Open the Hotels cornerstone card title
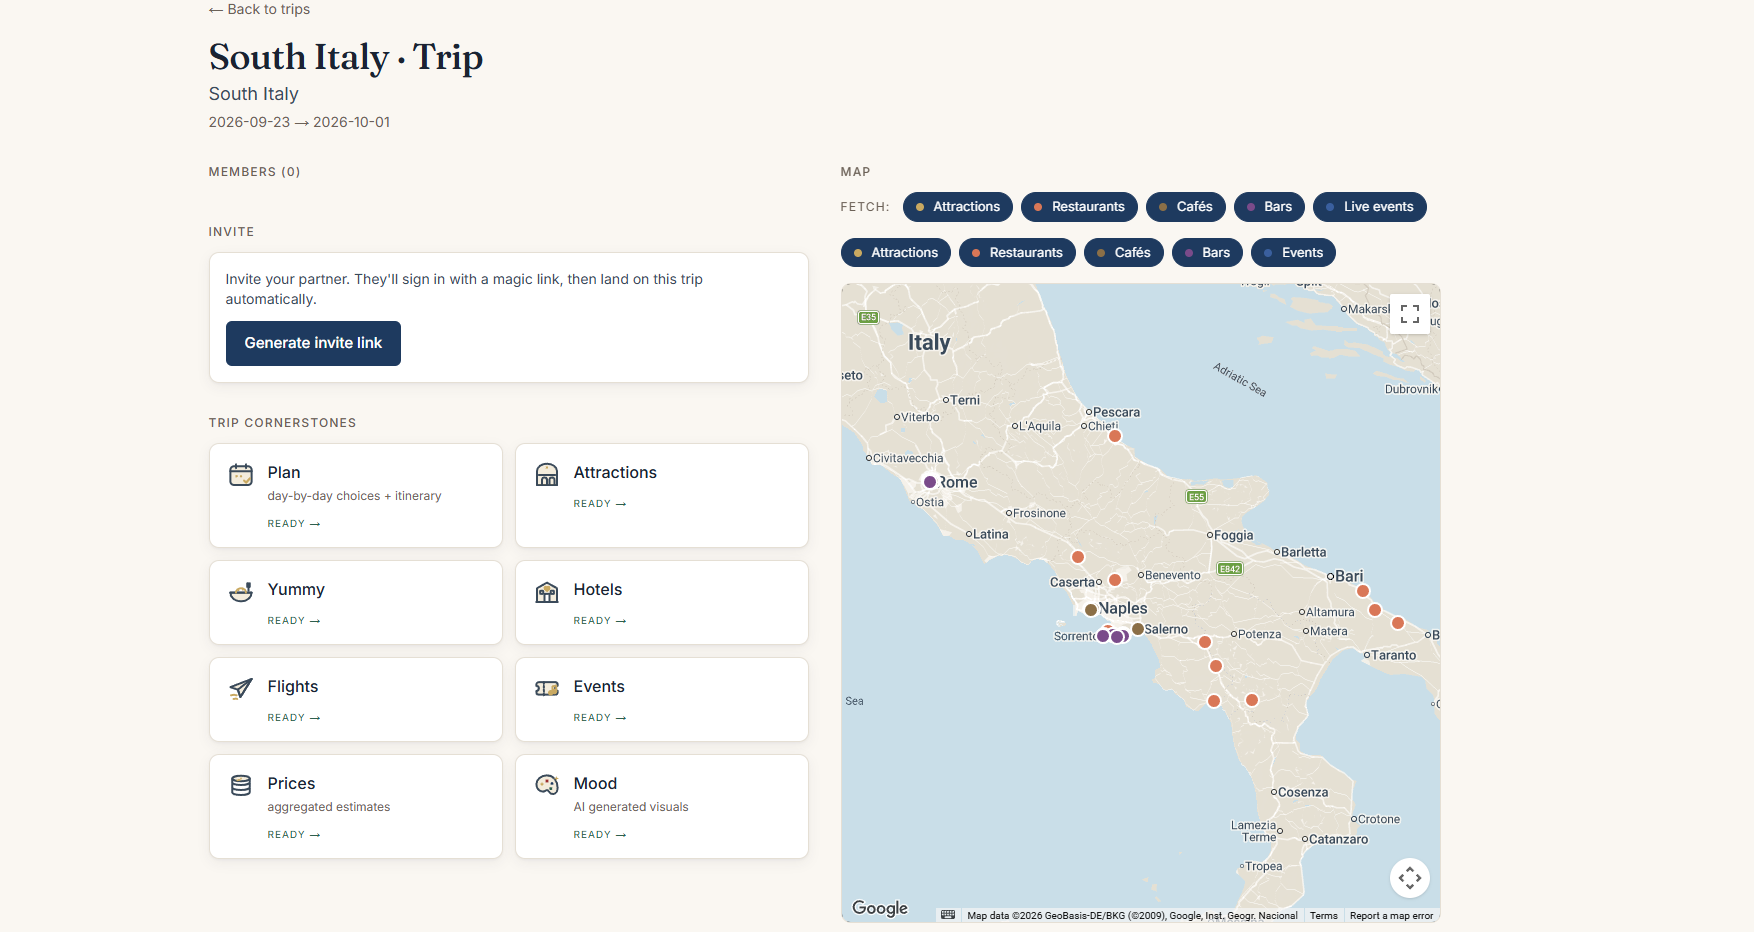Viewport: 1754px width, 932px height. point(598,589)
